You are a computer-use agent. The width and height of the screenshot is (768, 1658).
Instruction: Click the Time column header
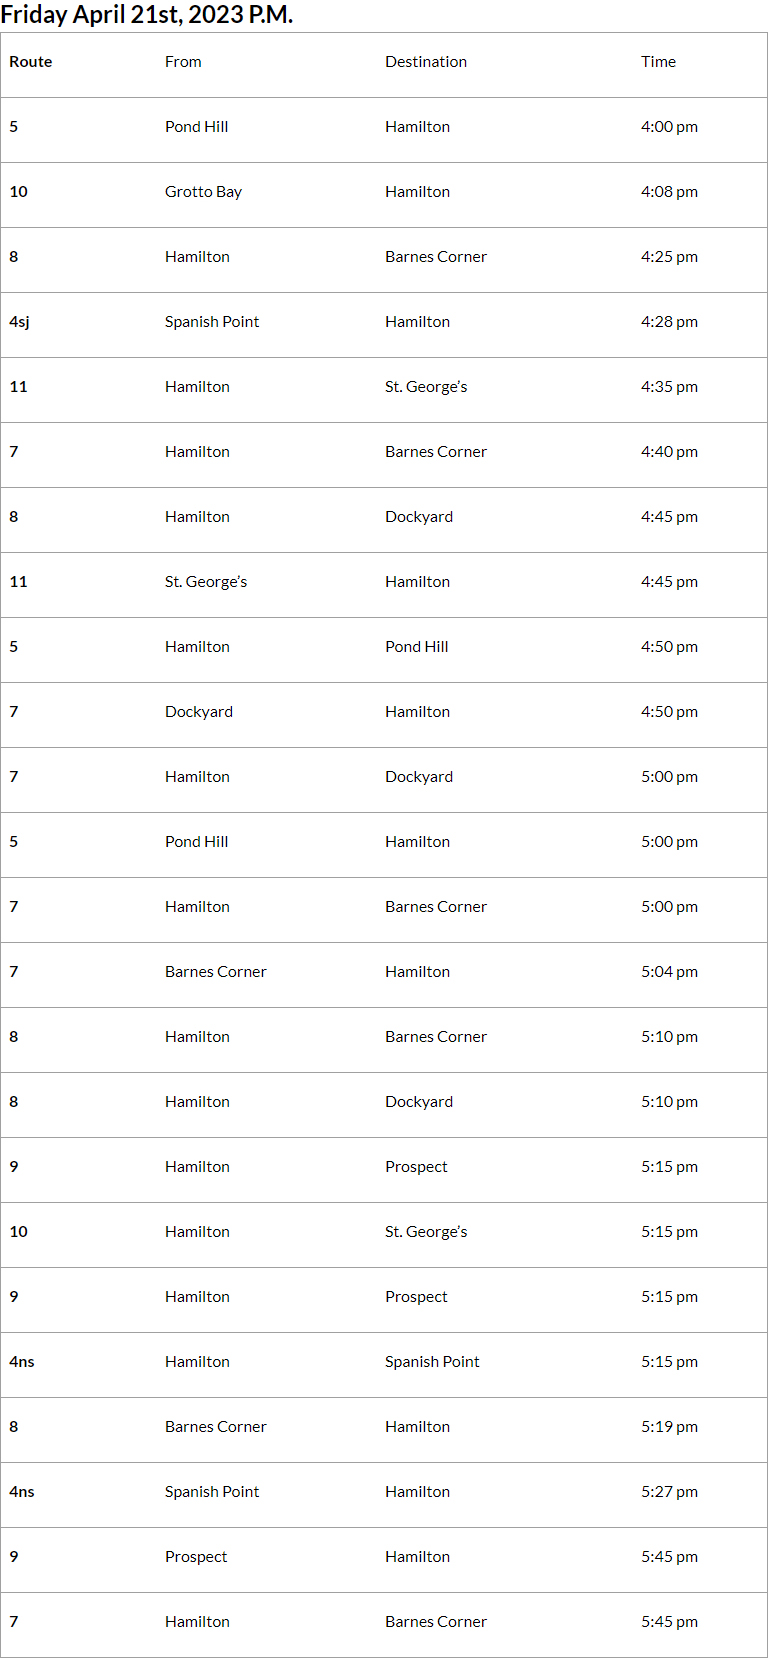pyautogui.click(x=658, y=62)
